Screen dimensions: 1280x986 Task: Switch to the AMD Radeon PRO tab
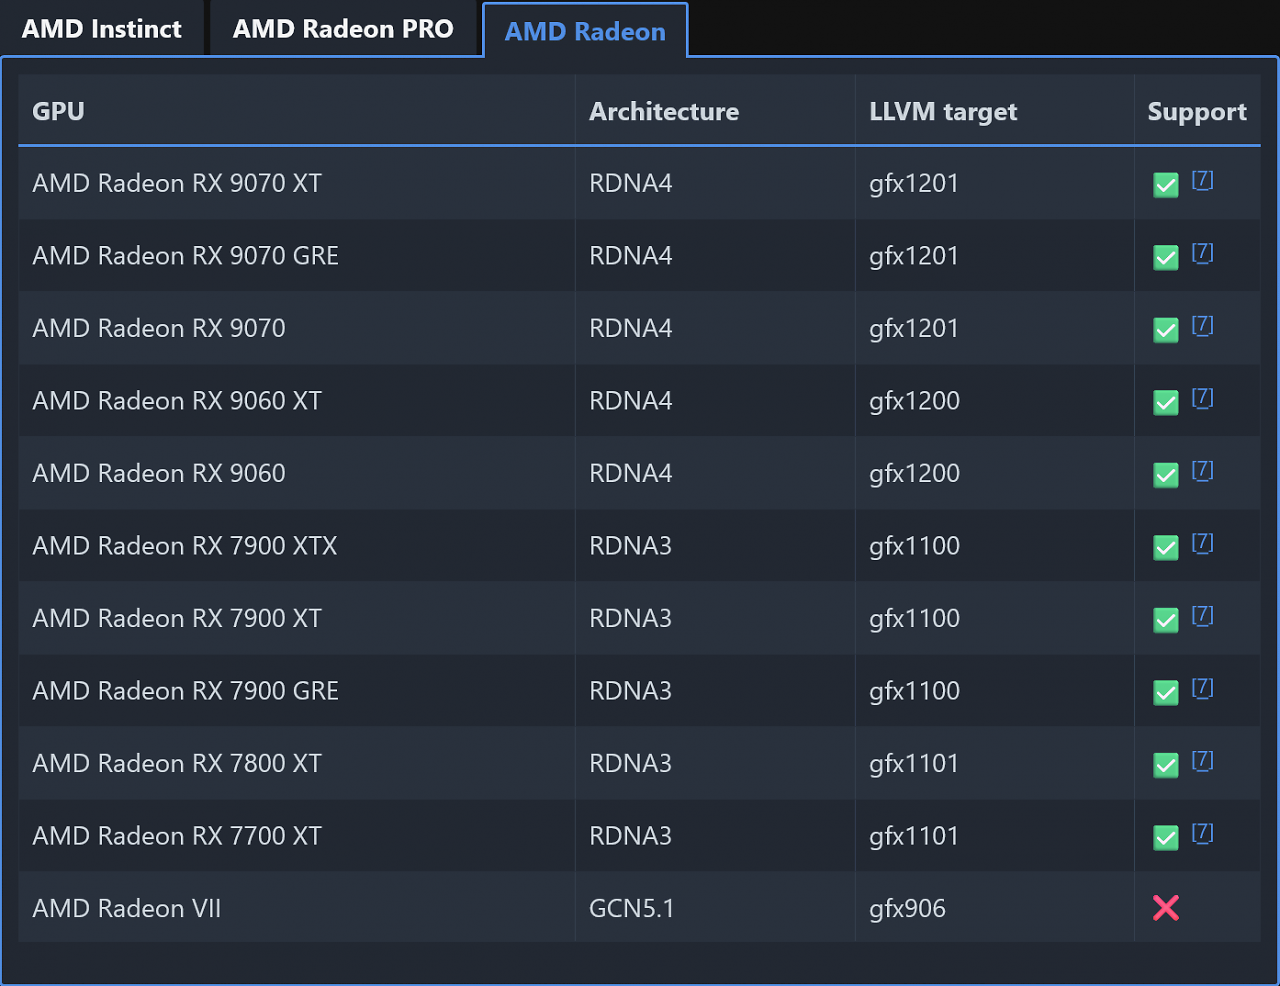pos(344,28)
